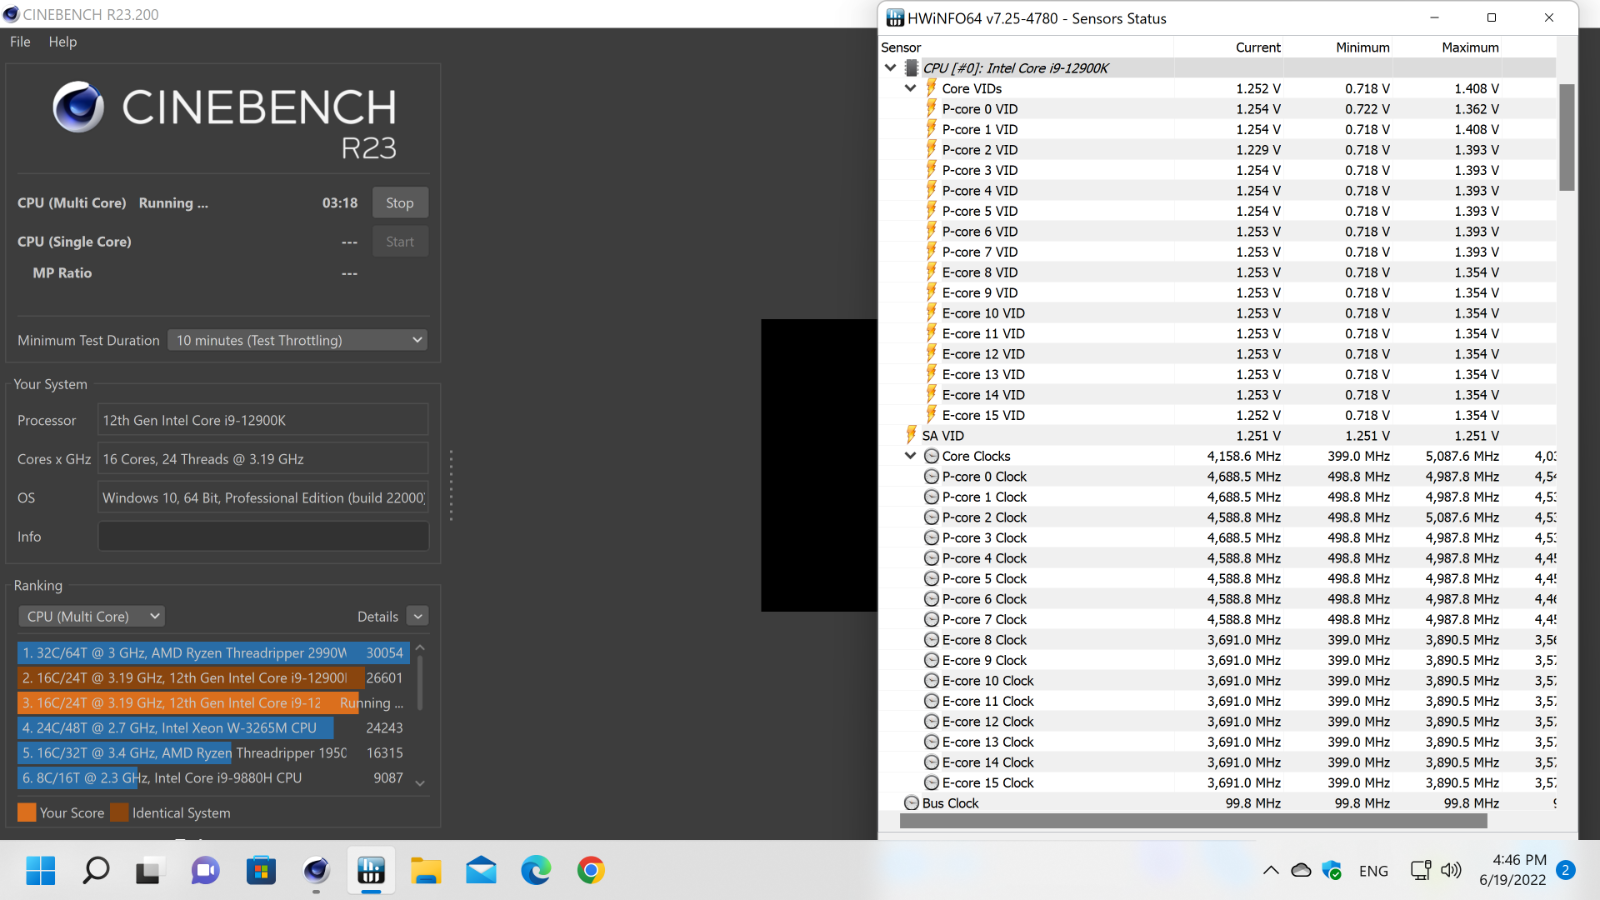This screenshot has width=1600, height=900.
Task: Open the File menu in Cinebench
Action: [20, 42]
